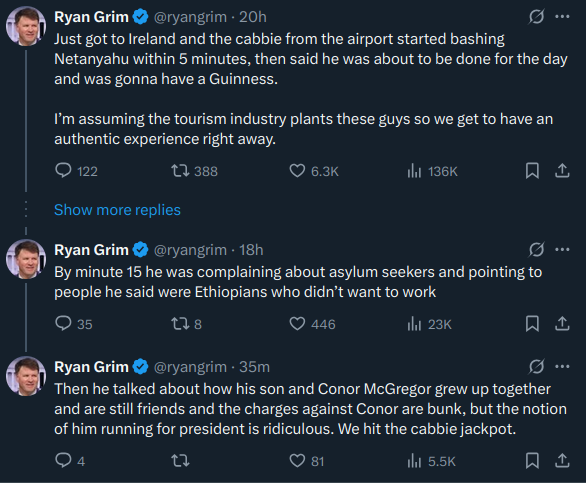Screen dimensions: 586x483
Task: Expand Show more replies
Action: 117,210
